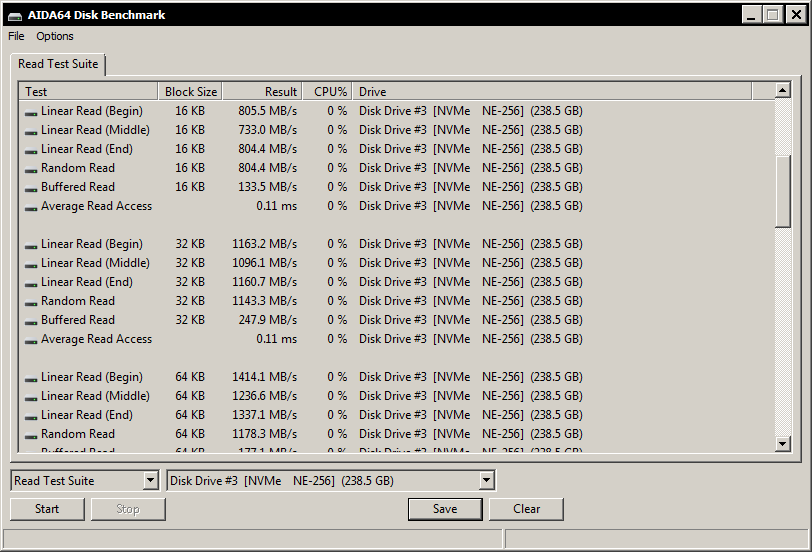The width and height of the screenshot is (812, 552).
Task: Clear the benchmark results
Action: [526, 509]
